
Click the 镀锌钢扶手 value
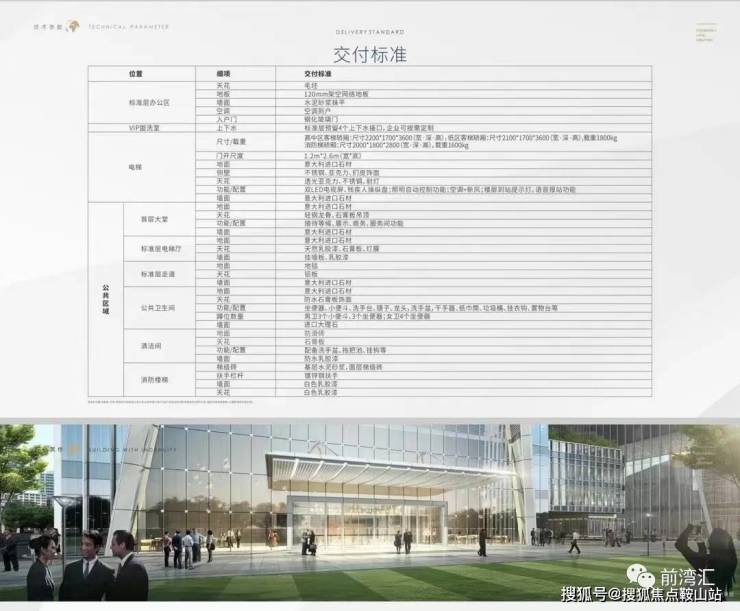tap(321, 376)
